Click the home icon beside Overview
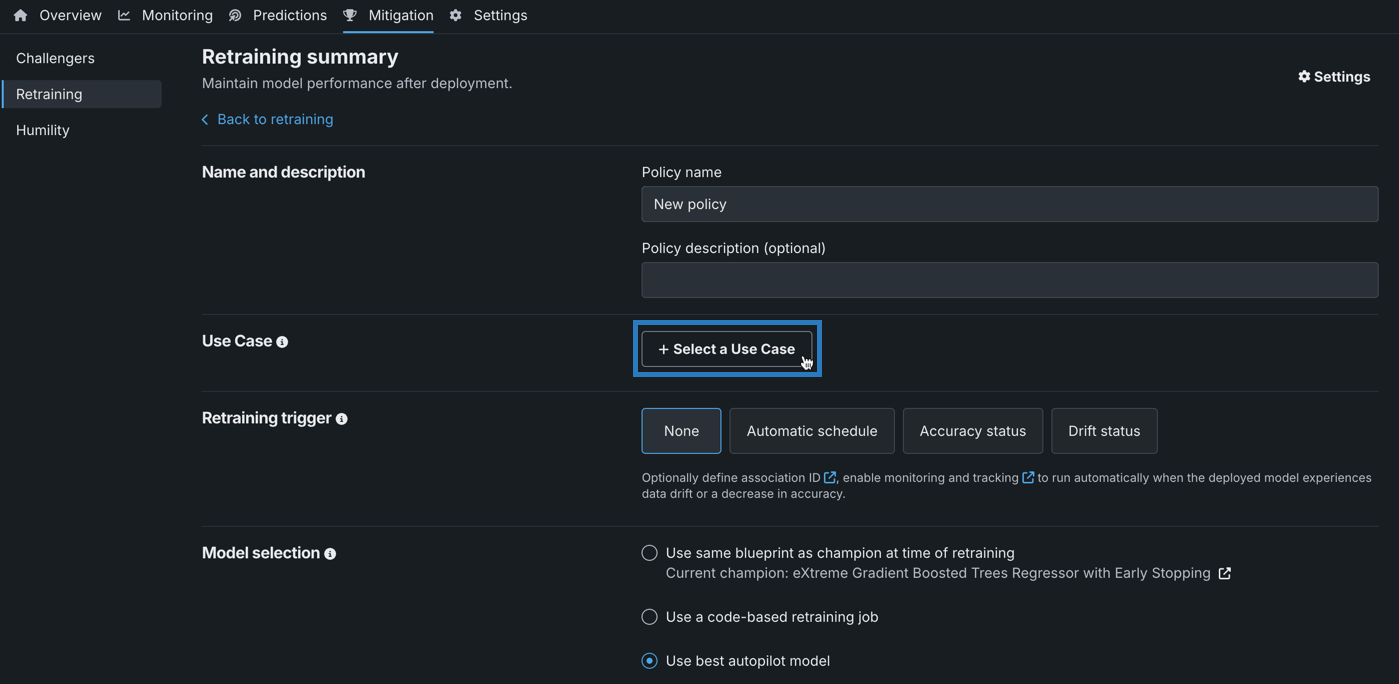 20,15
